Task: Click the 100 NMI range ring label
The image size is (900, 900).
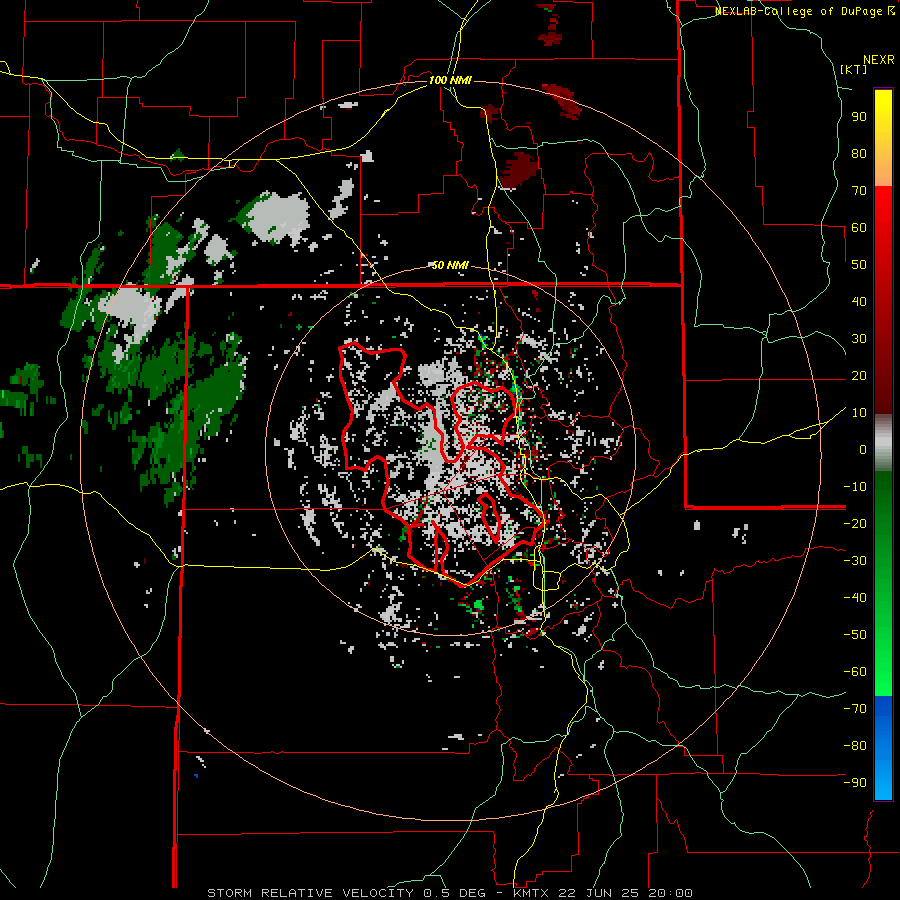Action: point(450,80)
